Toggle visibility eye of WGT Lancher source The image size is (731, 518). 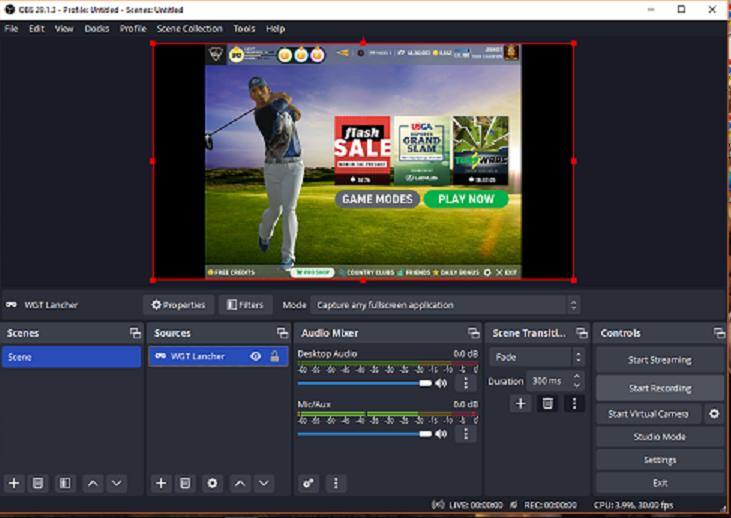tap(255, 357)
